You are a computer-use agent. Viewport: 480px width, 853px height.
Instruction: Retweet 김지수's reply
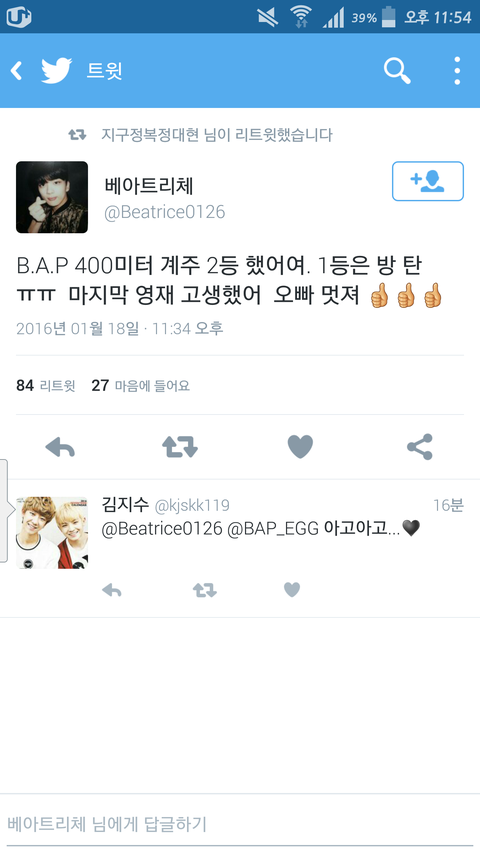(205, 590)
